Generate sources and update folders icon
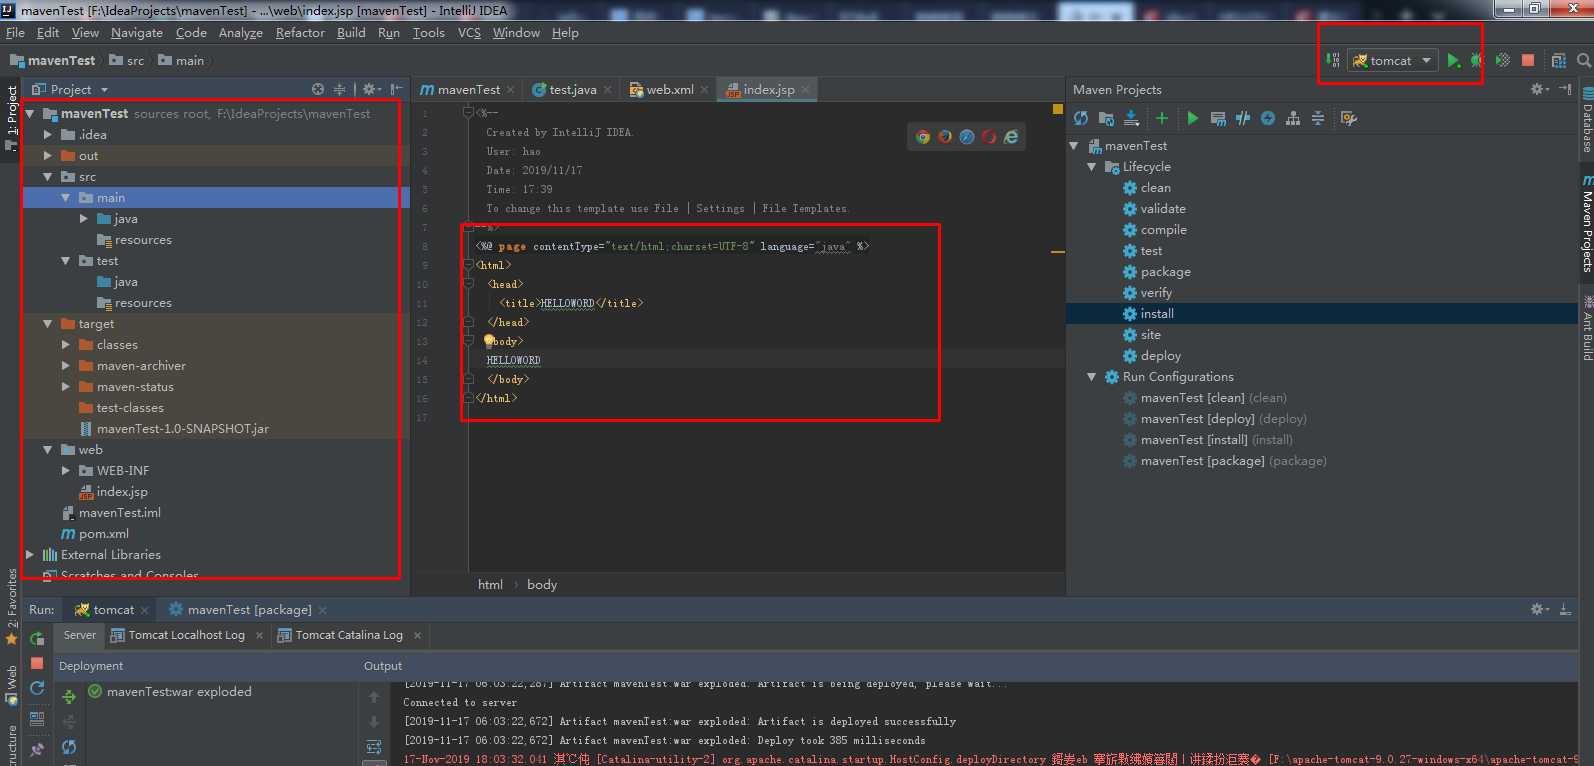This screenshot has height=766, width=1594. pyautogui.click(x=1106, y=118)
